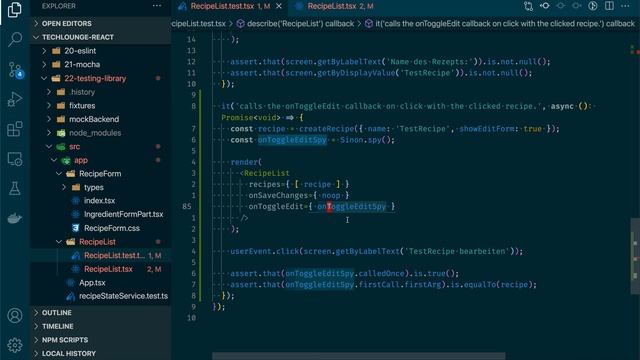Click 'Sinon' in the const onToggleEditSpy line
This screenshot has width=640, height=360.
tap(351, 140)
